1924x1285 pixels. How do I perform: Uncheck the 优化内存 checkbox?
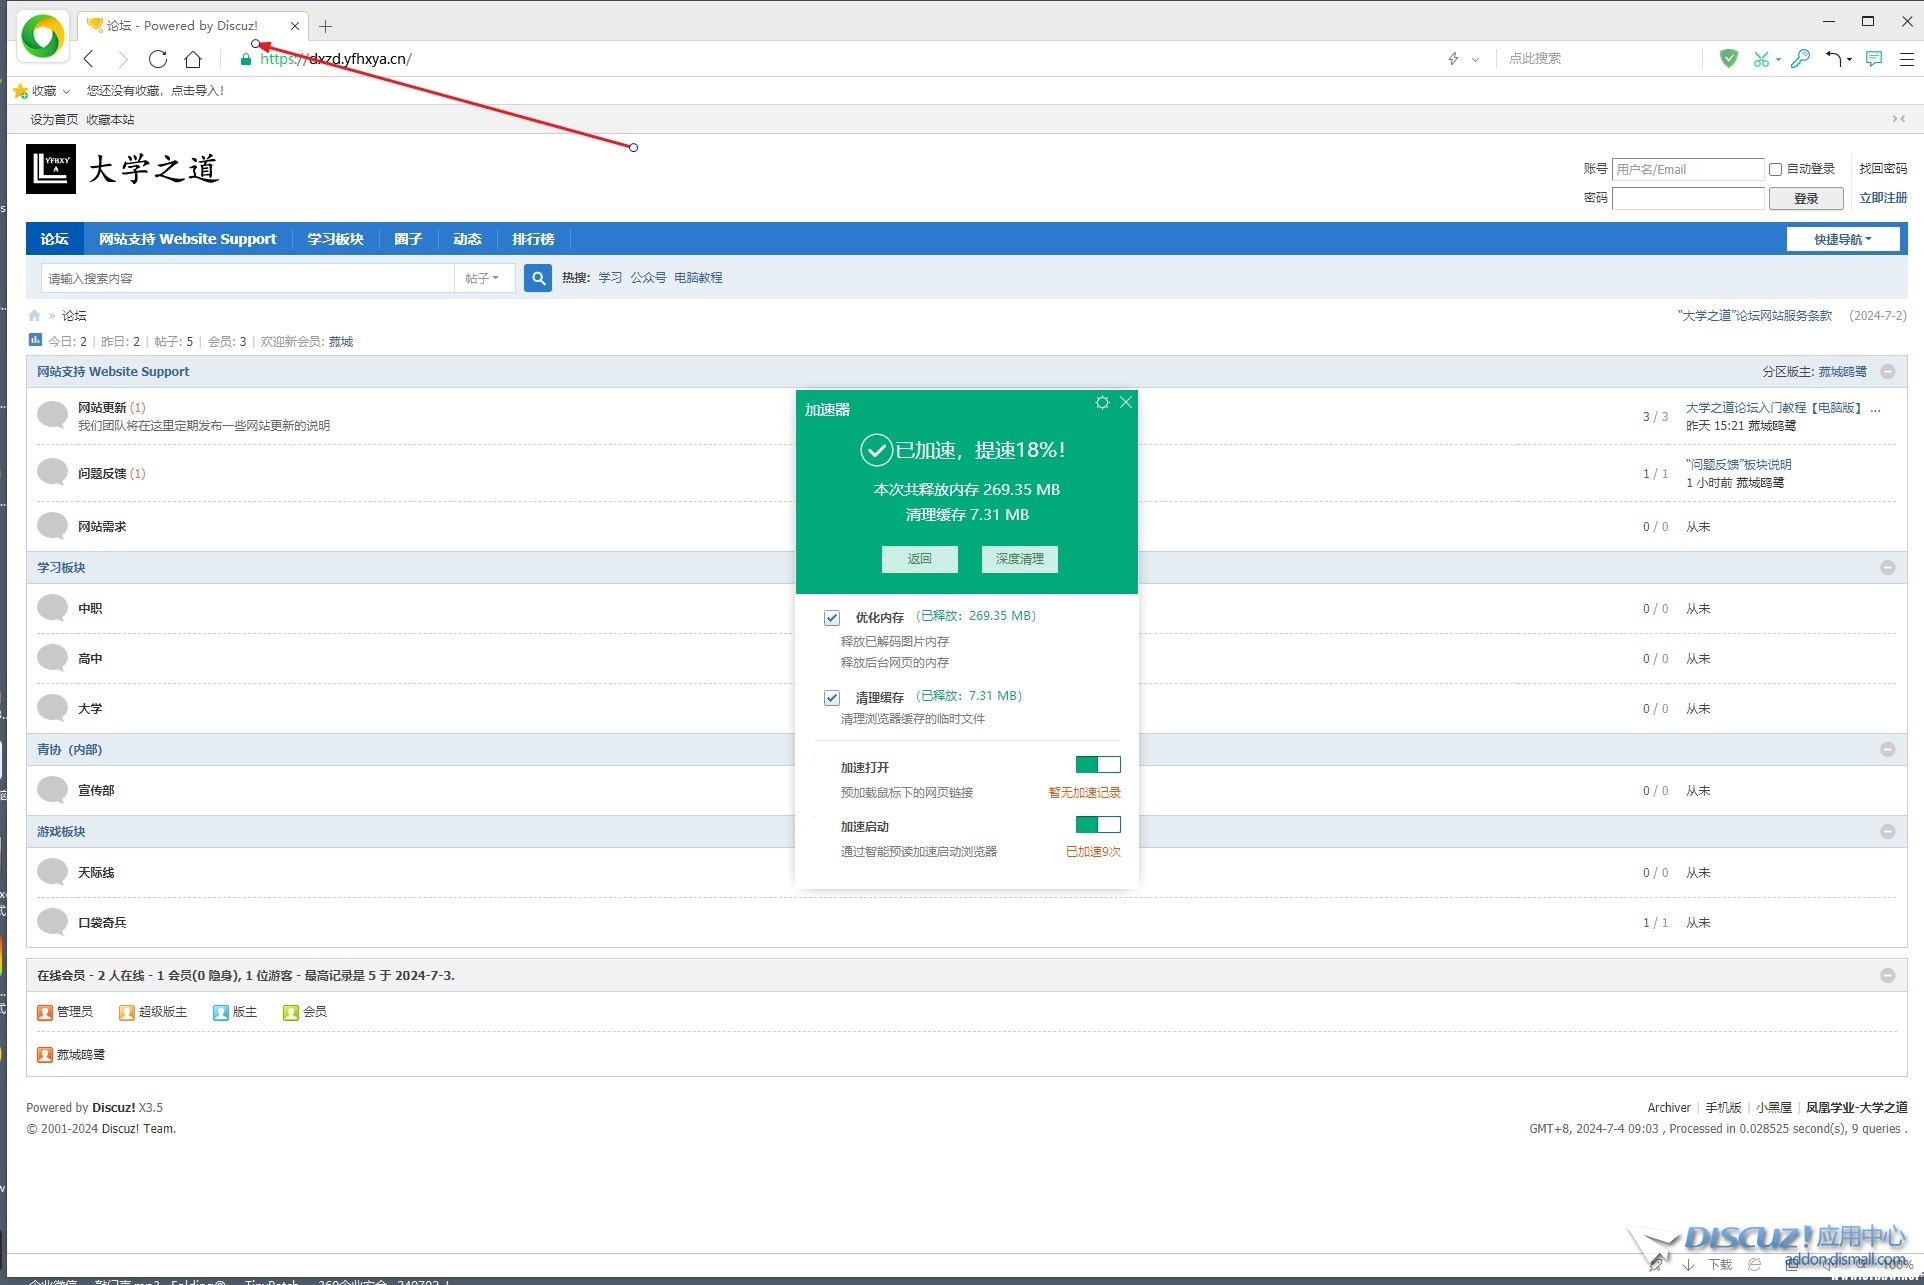coord(832,617)
